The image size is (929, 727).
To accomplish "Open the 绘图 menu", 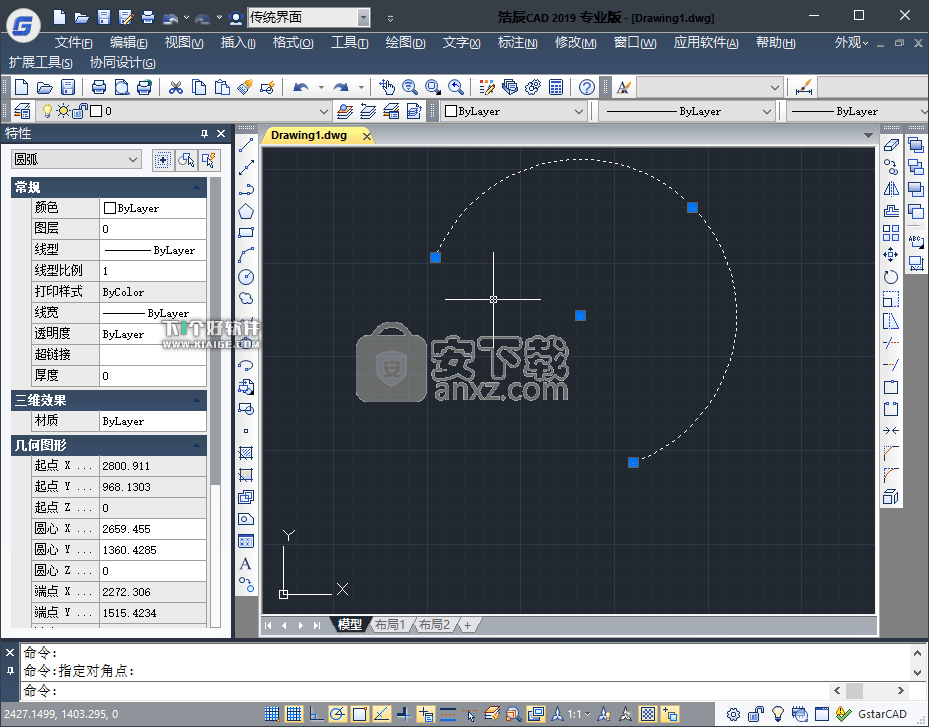I will [x=405, y=43].
